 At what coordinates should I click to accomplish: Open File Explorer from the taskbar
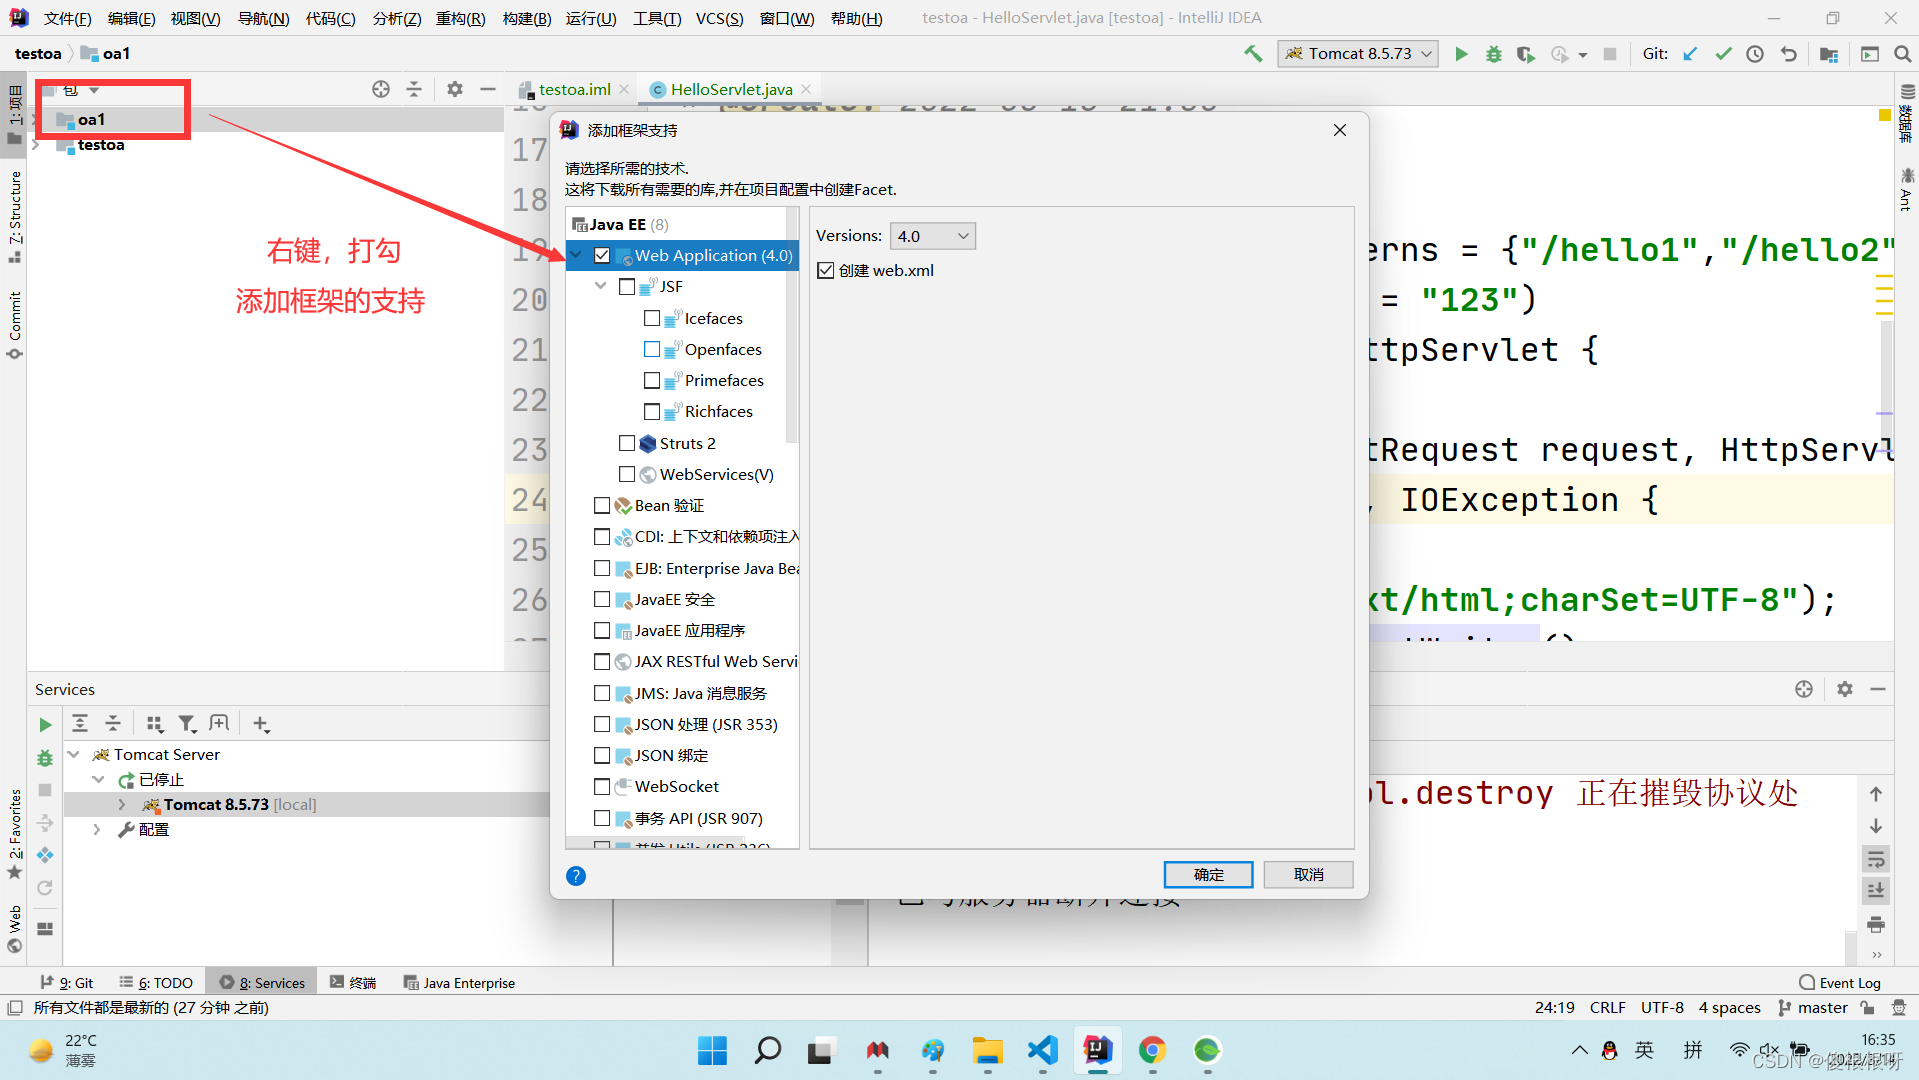coord(987,1050)
